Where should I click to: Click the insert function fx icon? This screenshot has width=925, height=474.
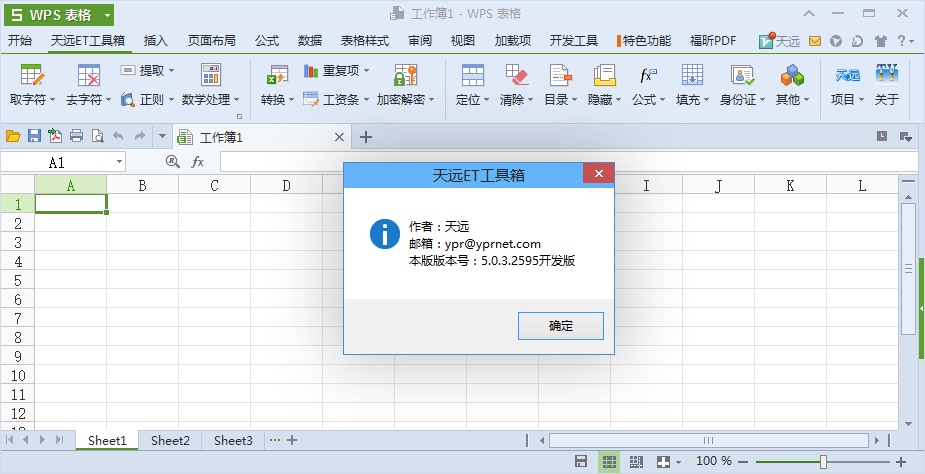coord(198,162)
